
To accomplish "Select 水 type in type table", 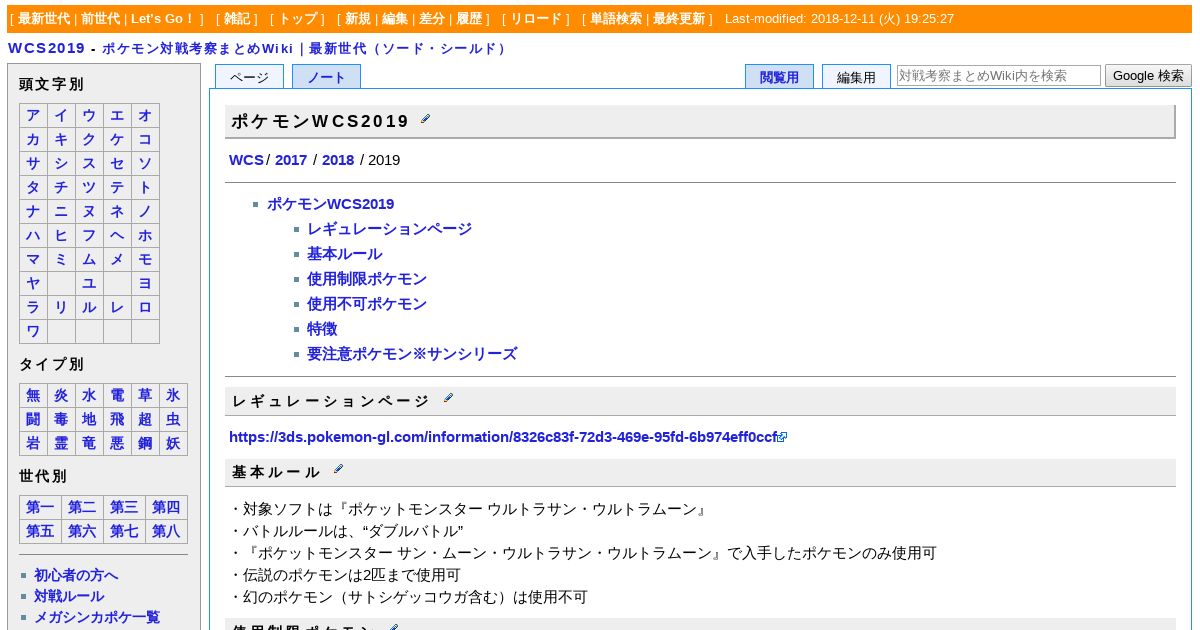I will point(89,396).
